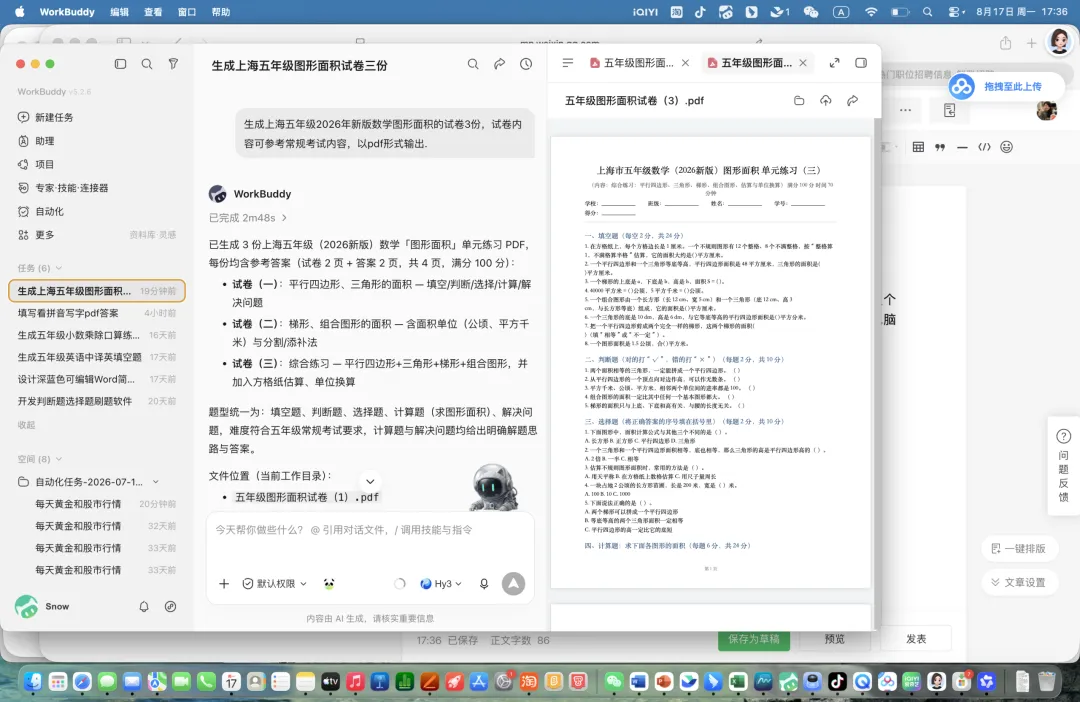Insert emoji icon in background editor toolbar

point(1006,147)
